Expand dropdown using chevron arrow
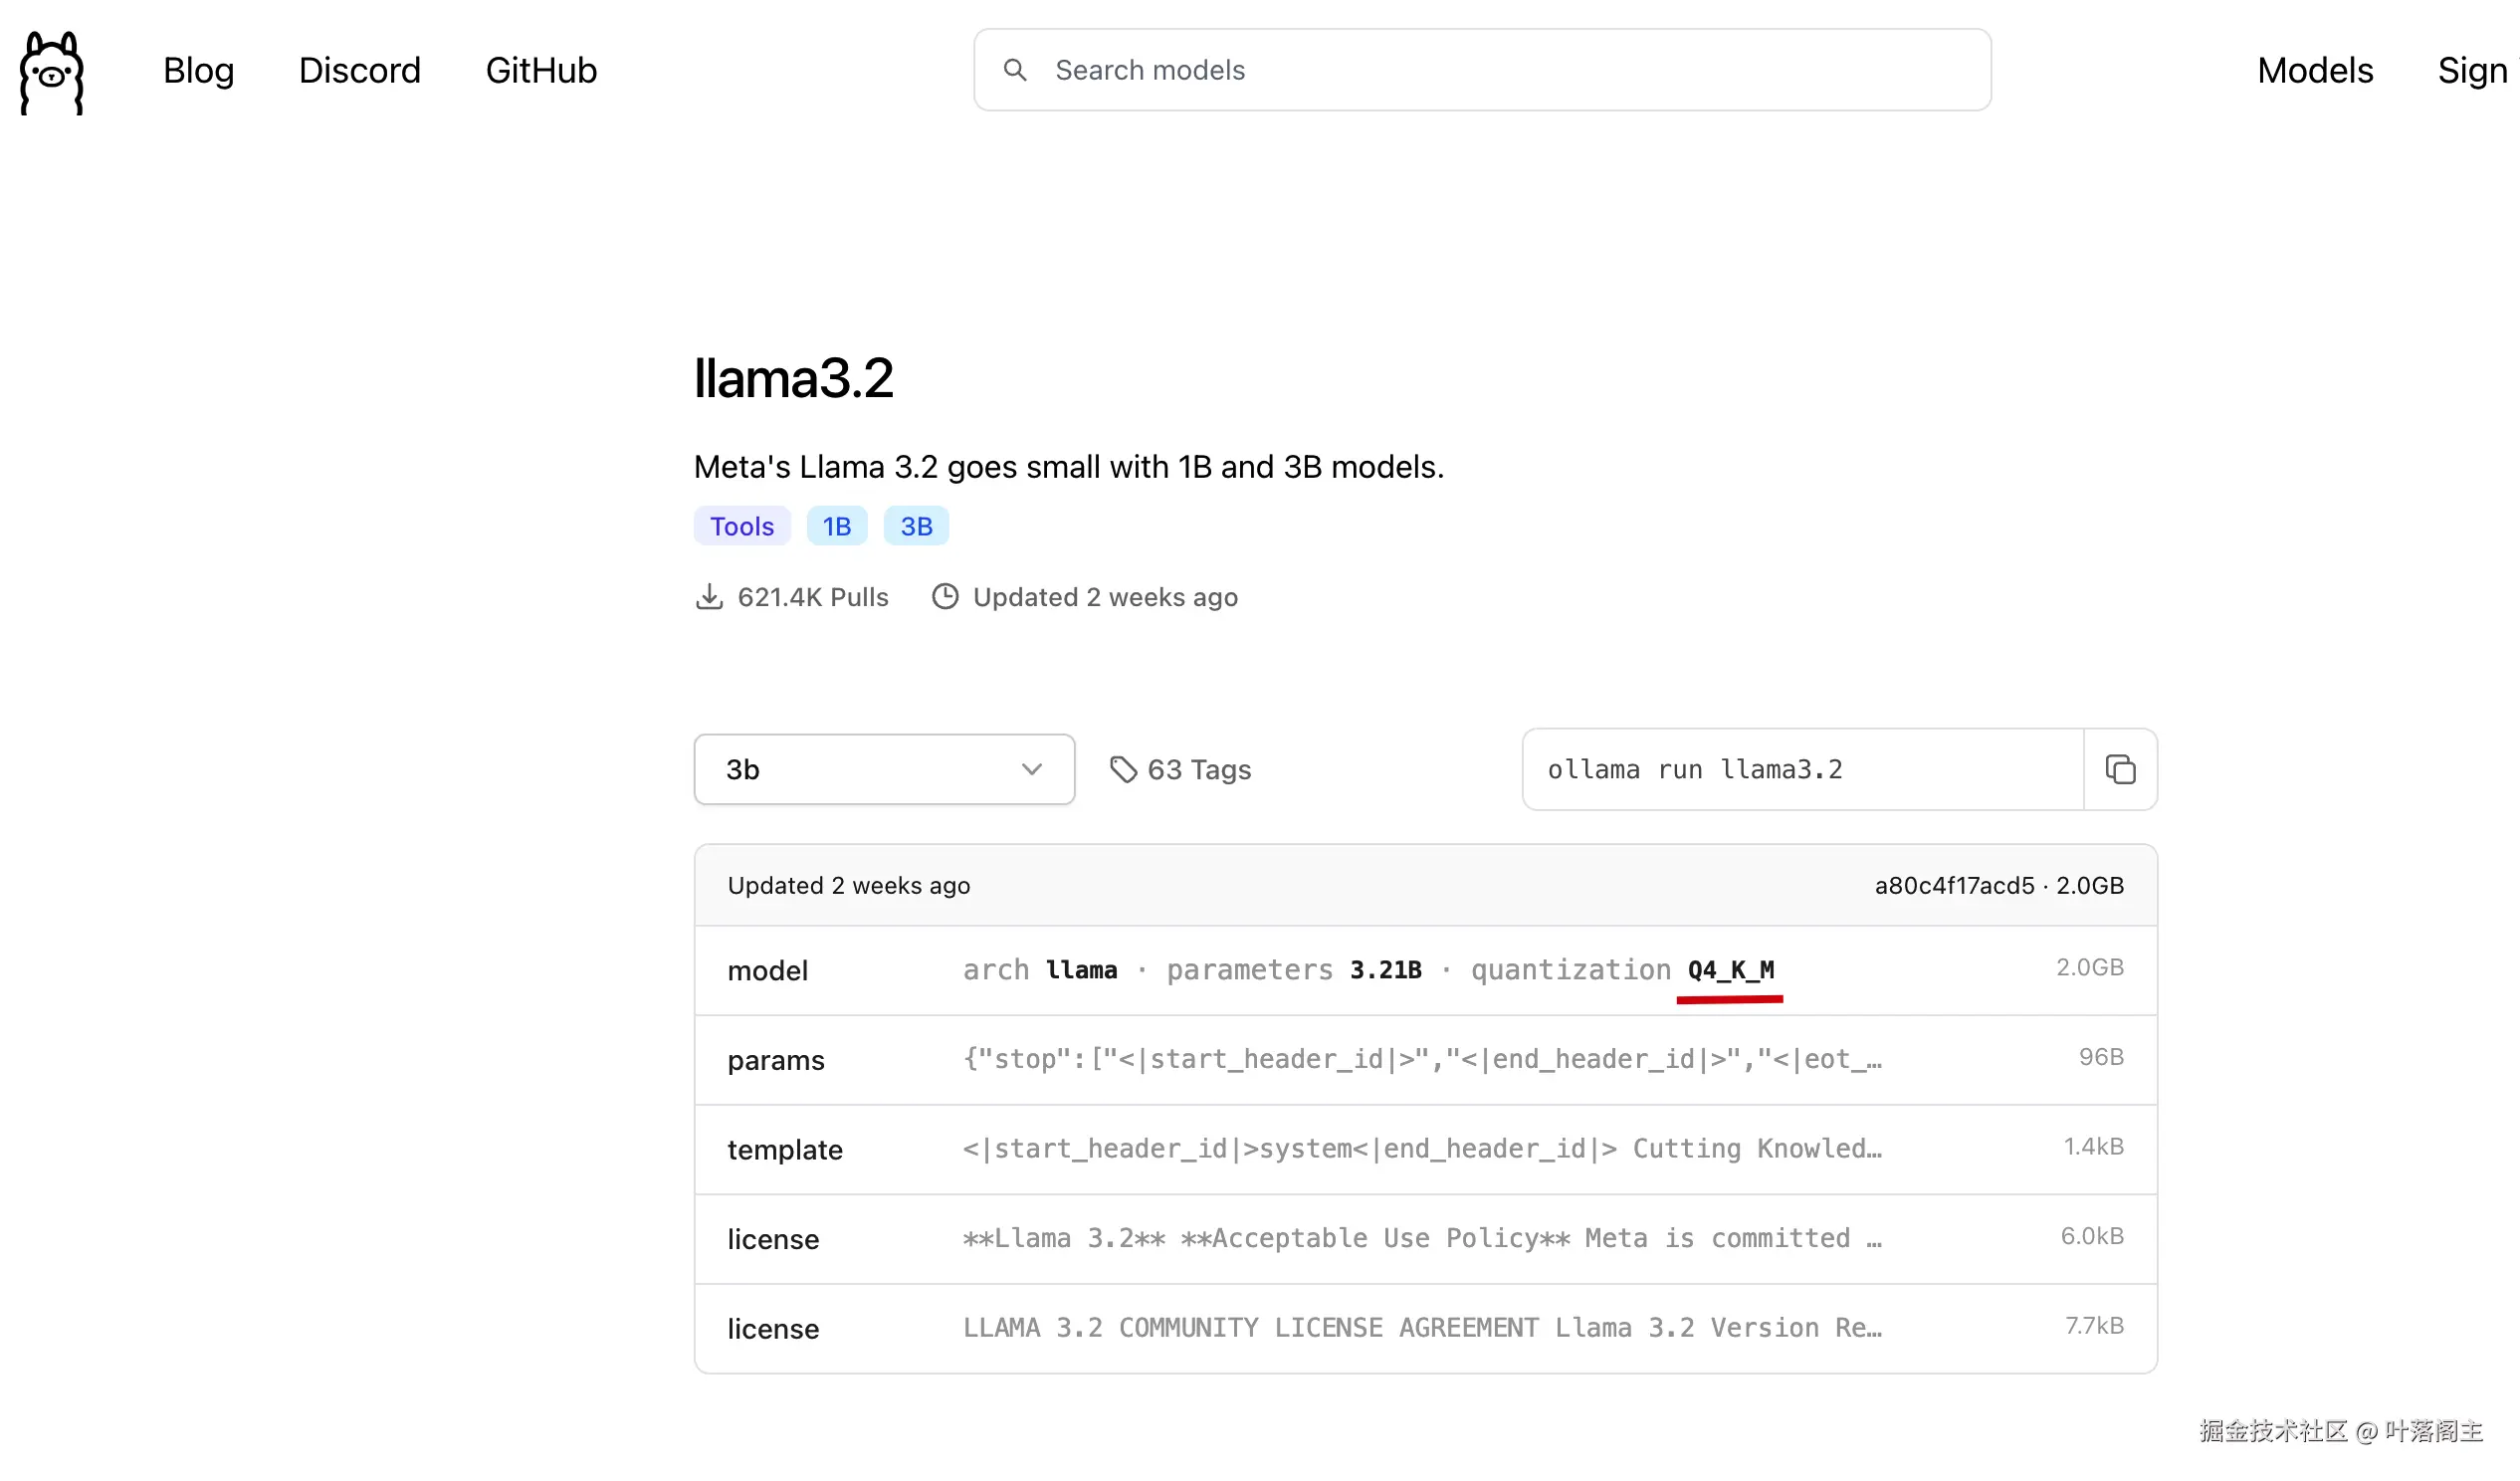 (x=1031, y=769)
